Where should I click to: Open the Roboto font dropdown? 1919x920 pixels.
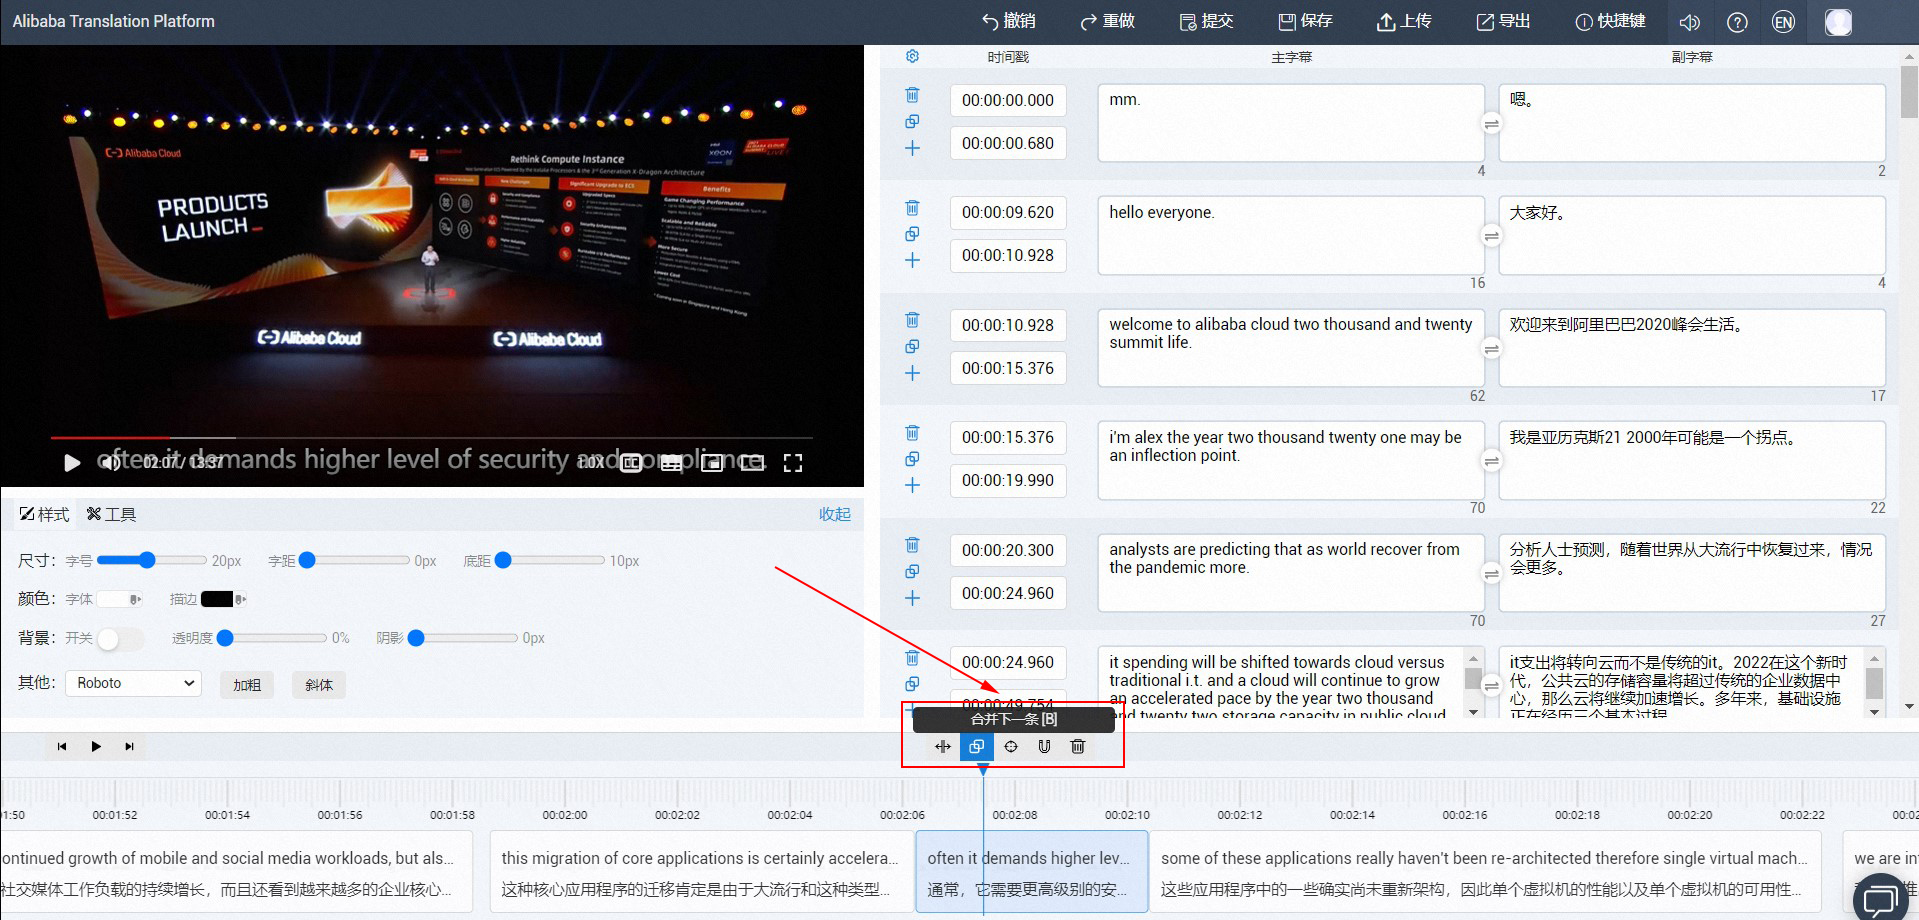134,683
